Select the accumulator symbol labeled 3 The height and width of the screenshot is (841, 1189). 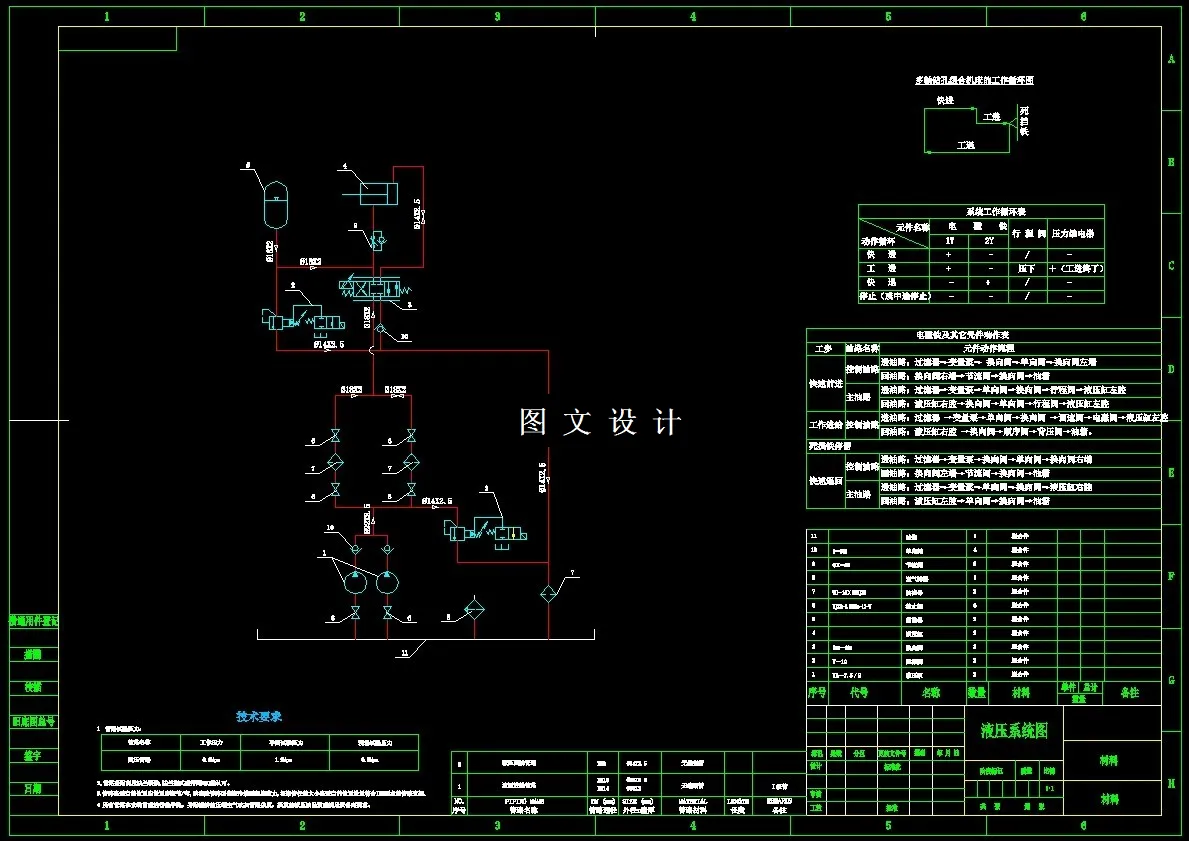tap(275, 205)
